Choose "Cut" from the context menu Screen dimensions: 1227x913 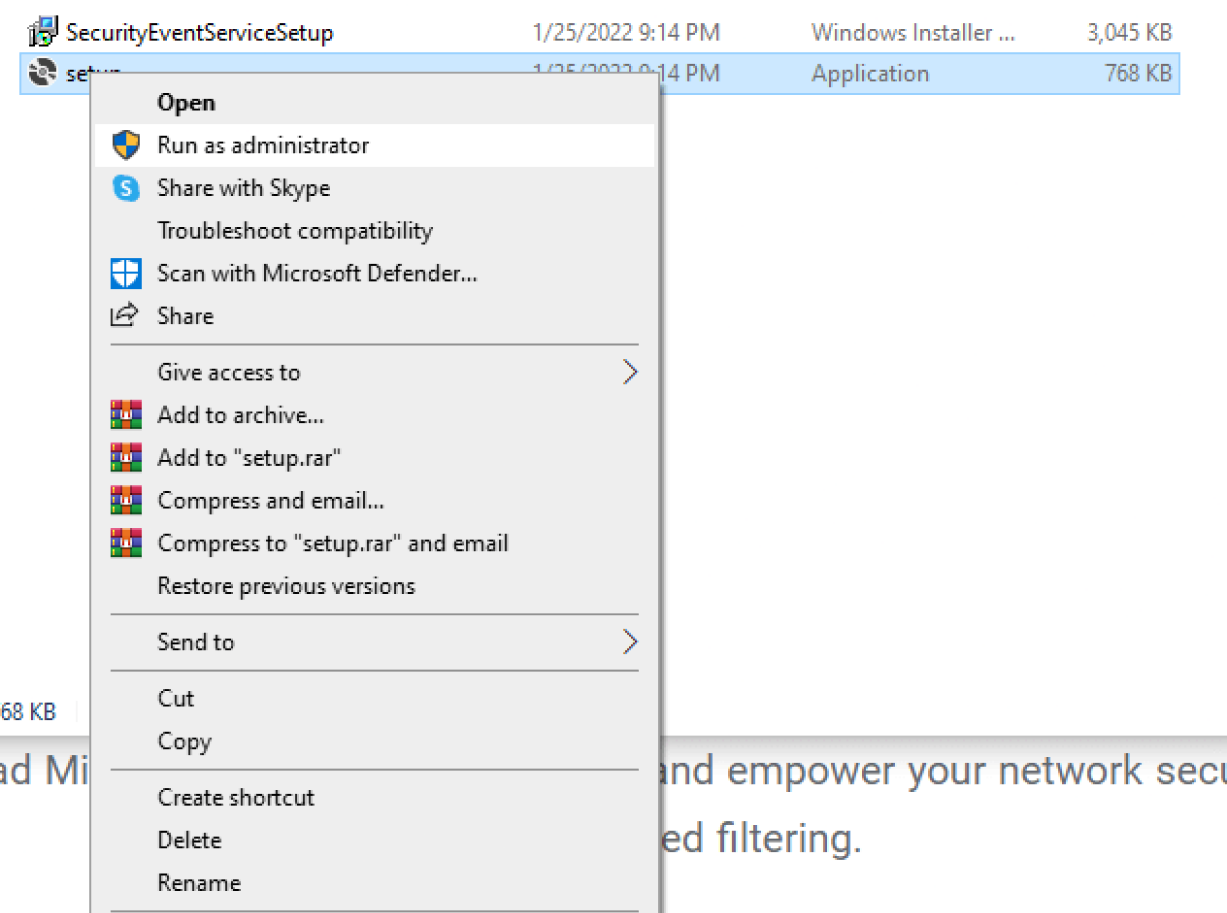176,698
